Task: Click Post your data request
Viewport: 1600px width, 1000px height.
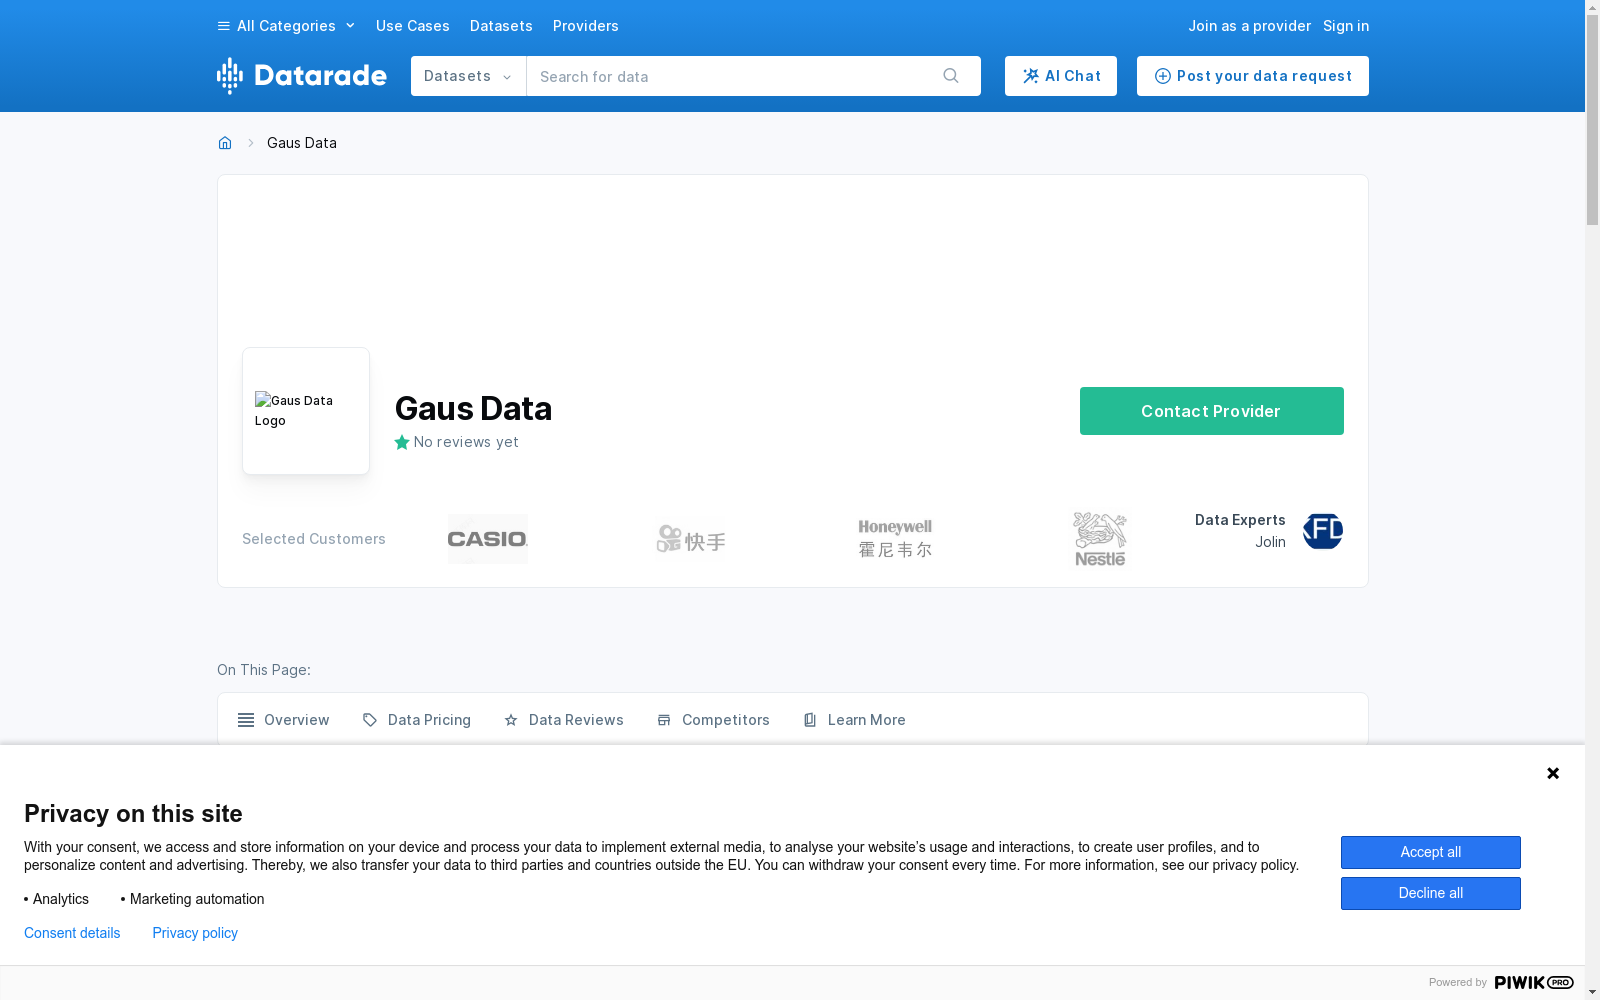Action: click(x=1253, y=76)
